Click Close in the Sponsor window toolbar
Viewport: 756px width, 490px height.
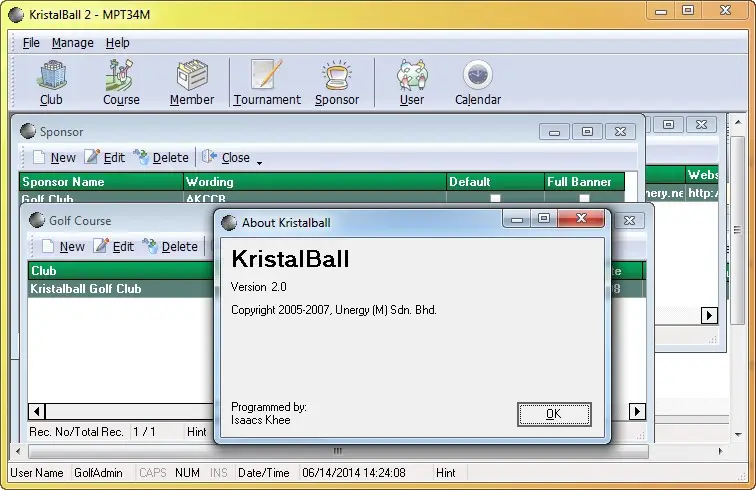pyautogui.click(x=226, y=158)
